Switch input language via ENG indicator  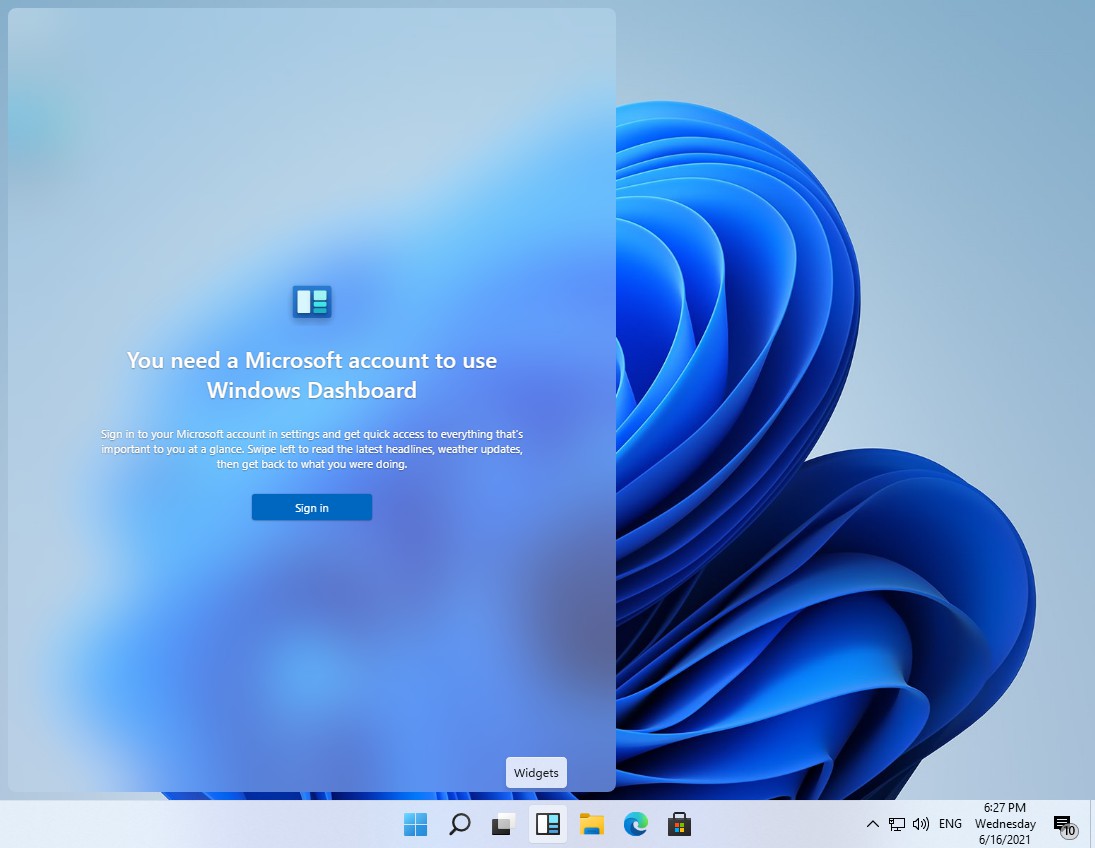click(x=950, y=824)
